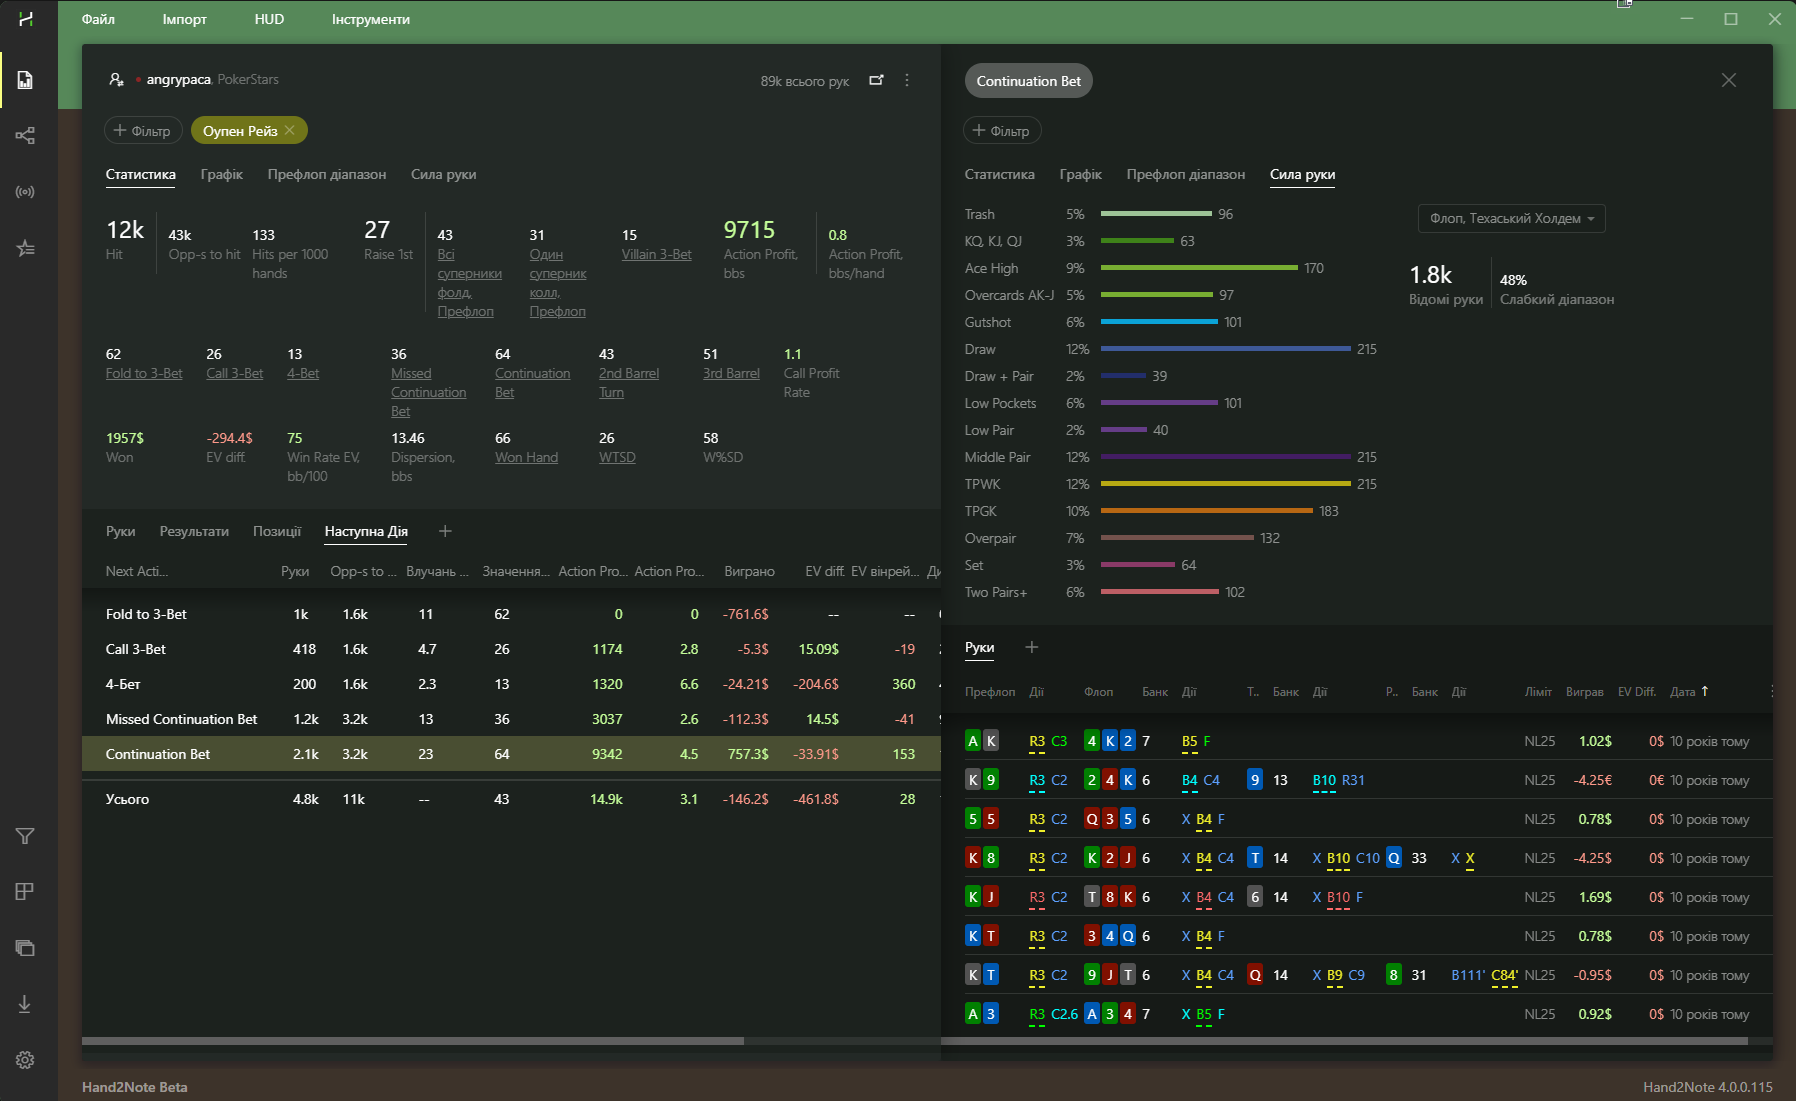Screen dimensions: 1796x1101
Task: Open the starred list icon in sidebar
Action: [25, 248]
